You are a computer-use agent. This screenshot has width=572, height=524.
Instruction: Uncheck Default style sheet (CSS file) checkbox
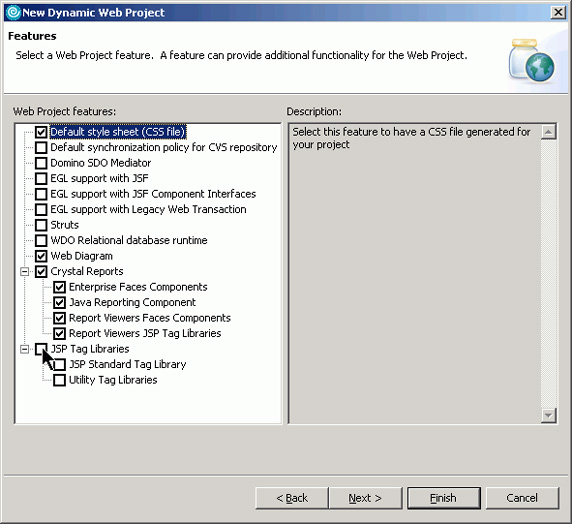pos(41,132)
